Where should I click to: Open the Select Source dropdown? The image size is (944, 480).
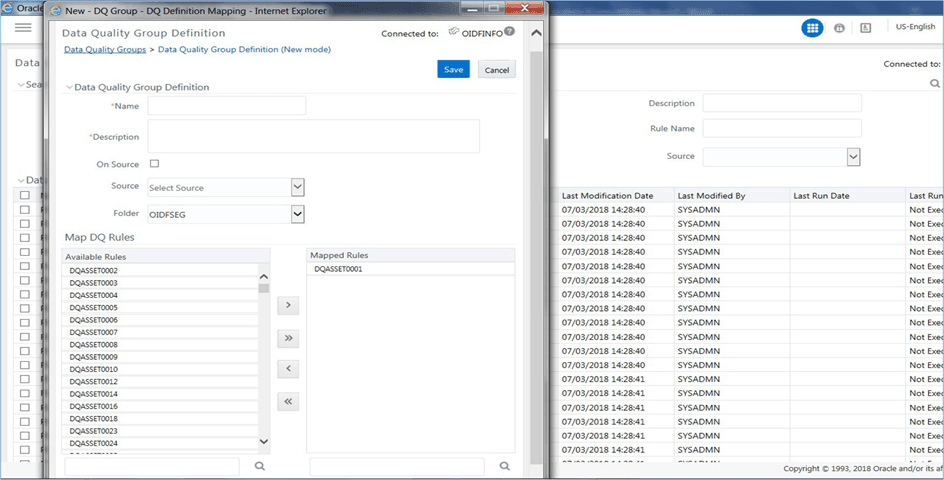pos(297,187)
